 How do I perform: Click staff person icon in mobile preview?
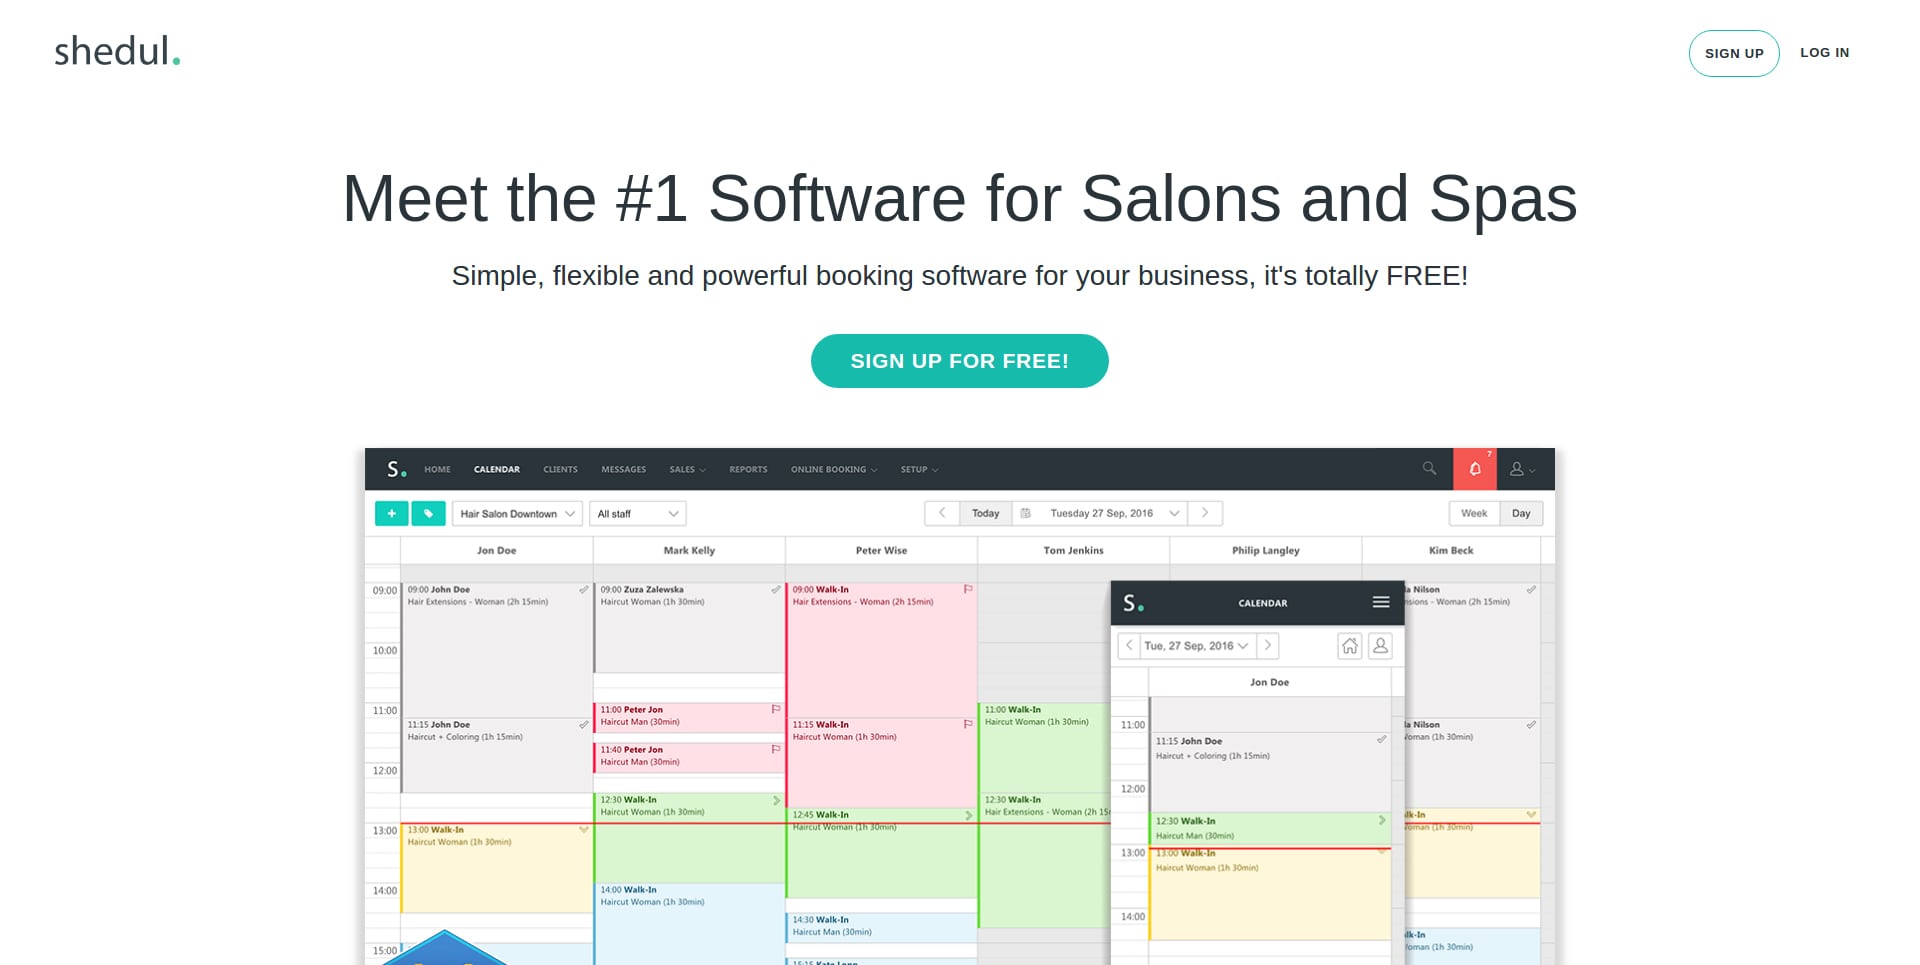click(x=1380, y=646)
